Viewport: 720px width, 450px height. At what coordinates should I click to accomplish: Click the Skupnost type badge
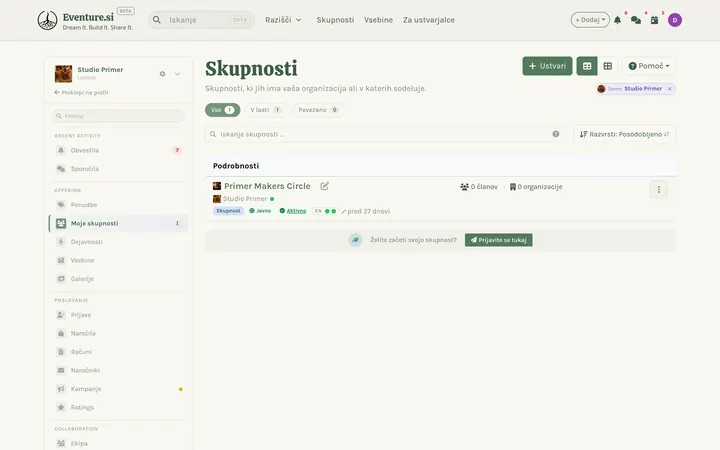click(x=228, y=211)
